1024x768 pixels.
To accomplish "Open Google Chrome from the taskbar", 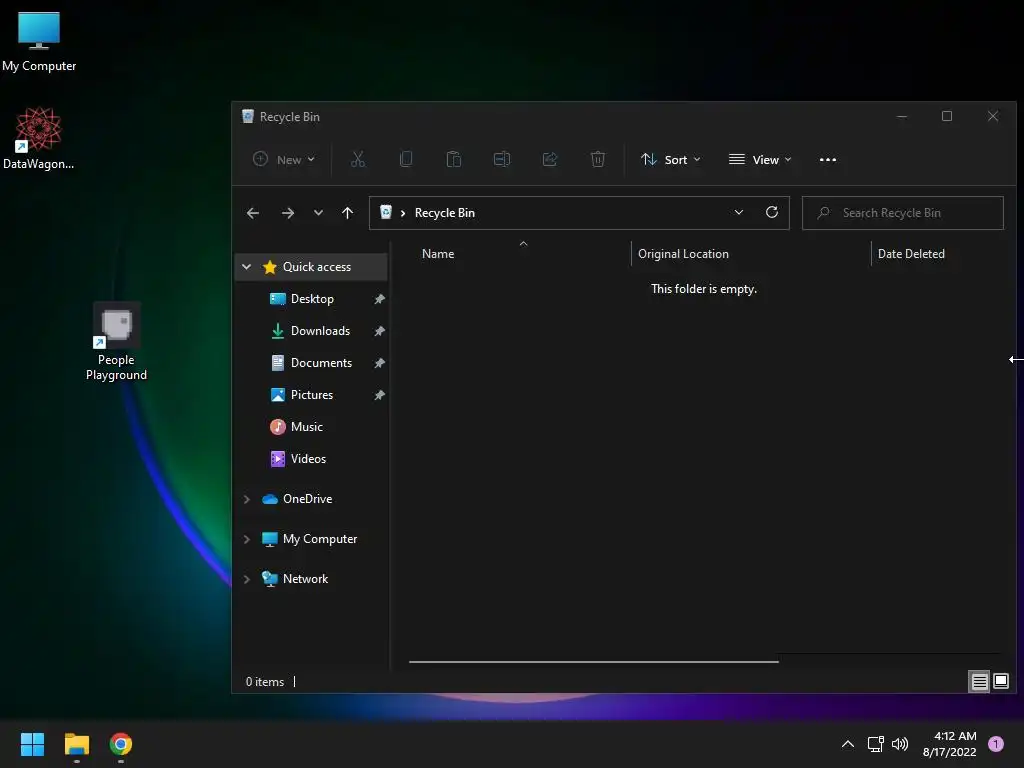I will [x=121, y=744].
